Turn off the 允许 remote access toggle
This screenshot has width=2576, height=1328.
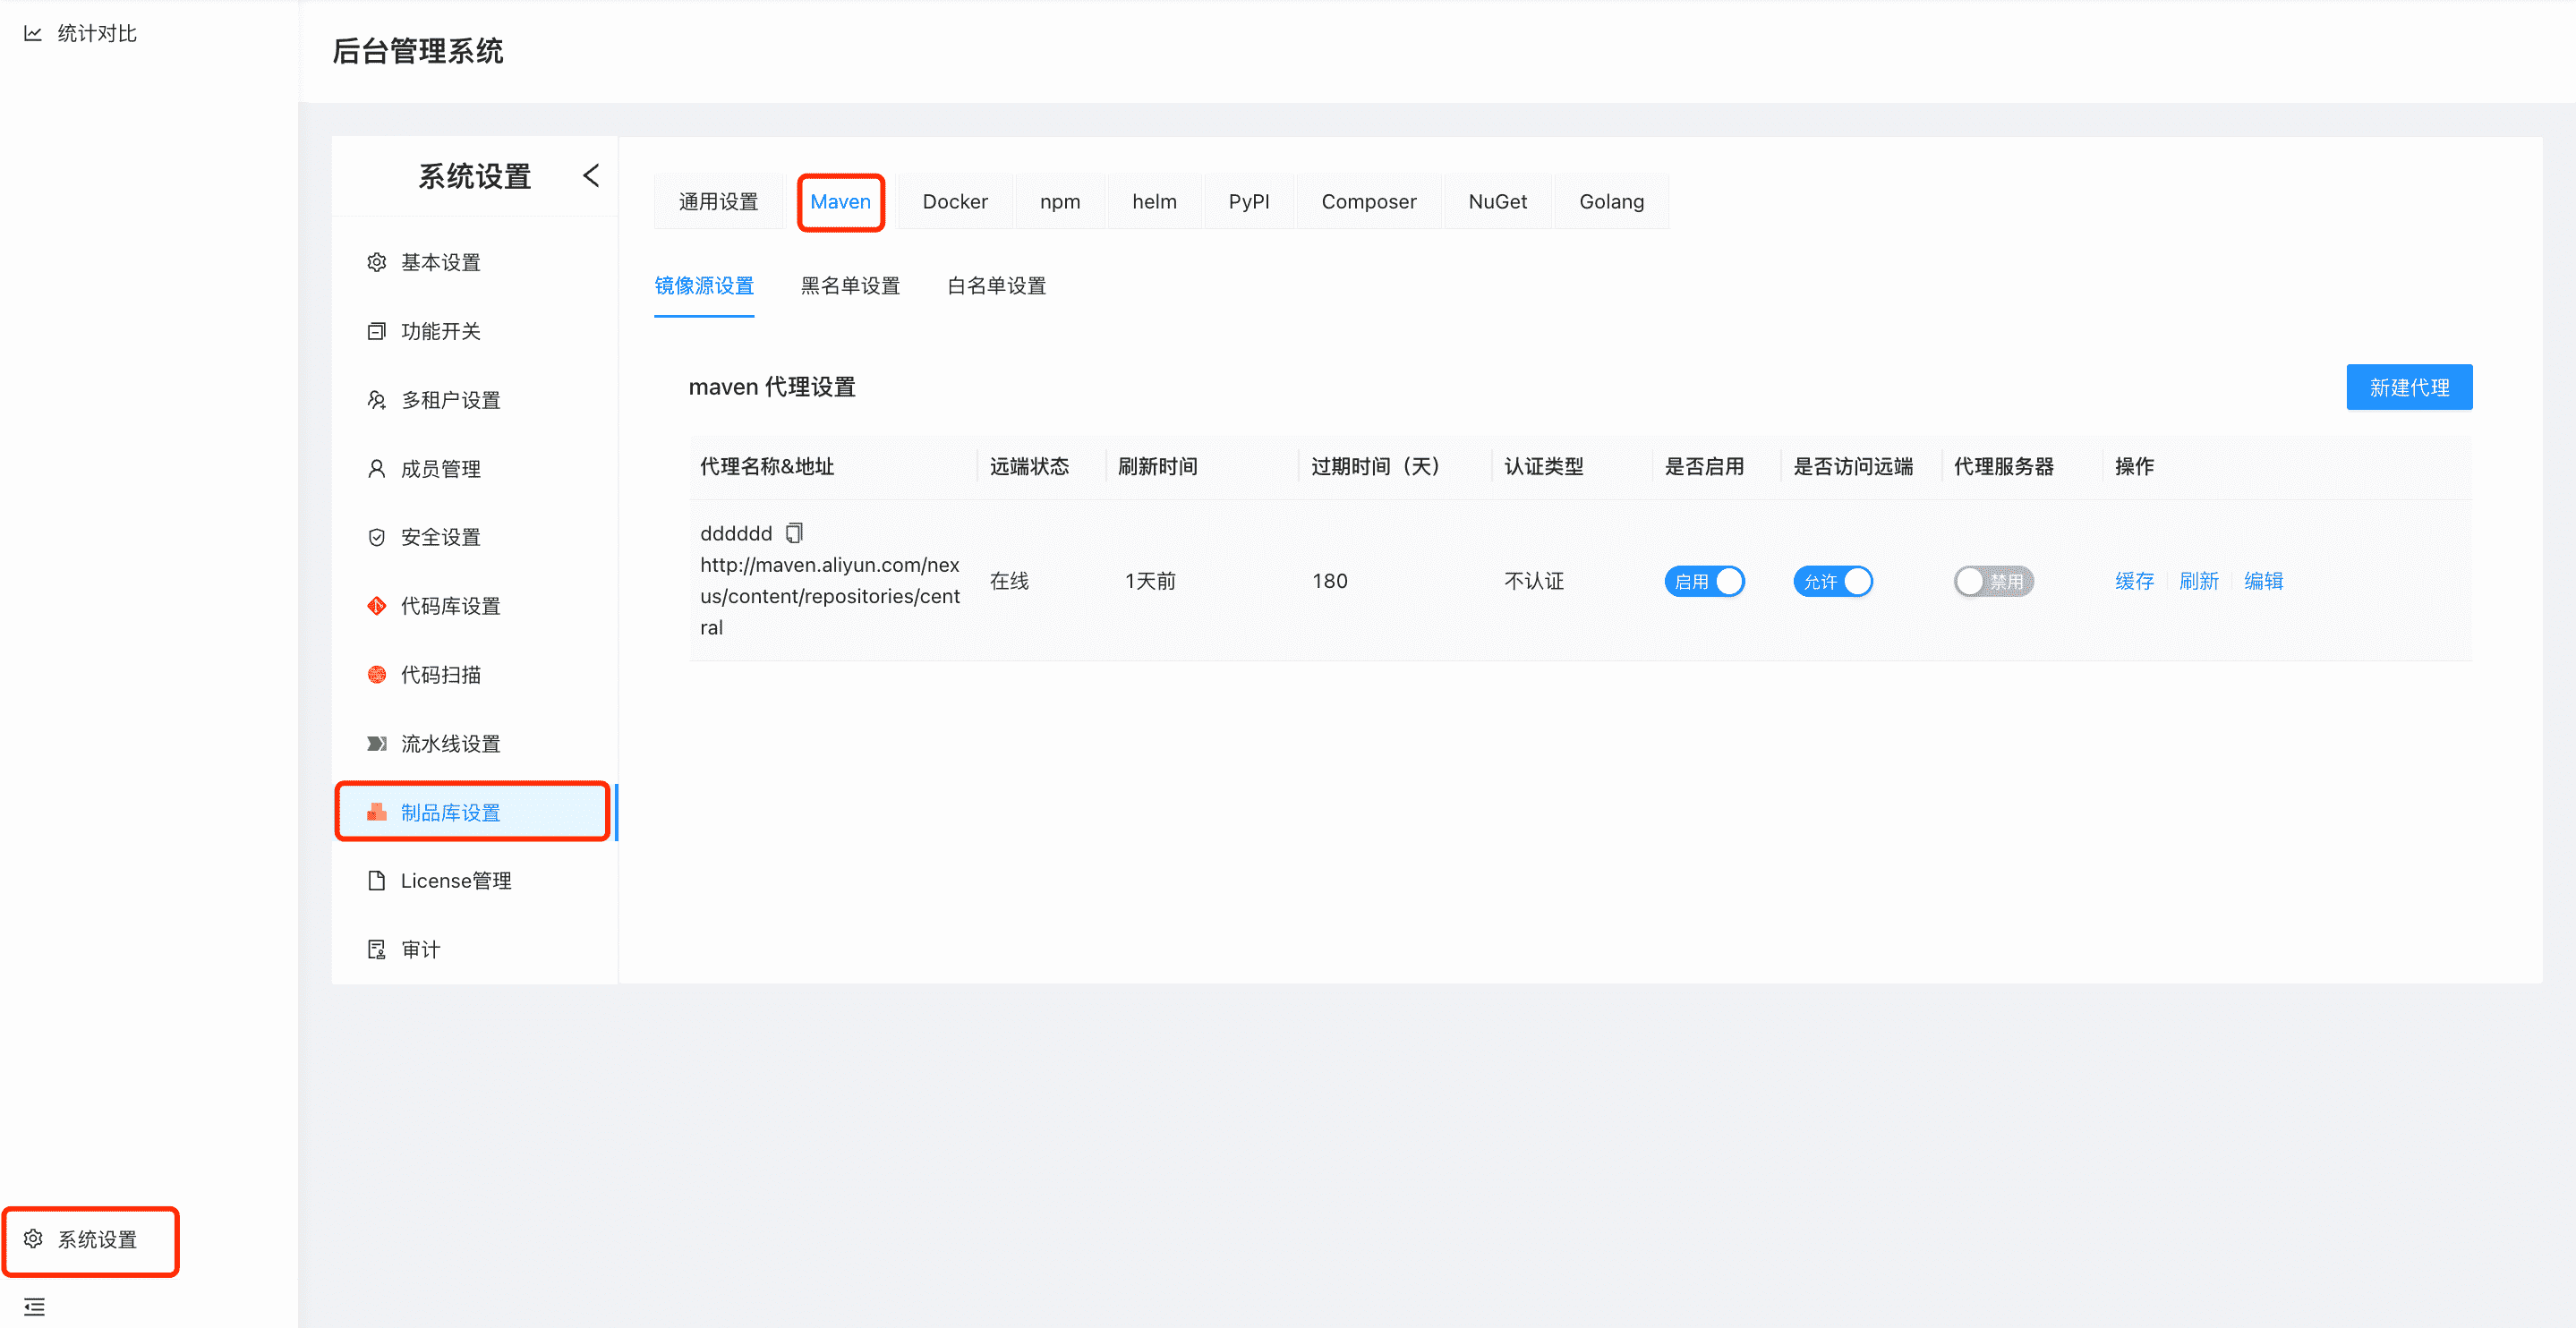point(1833,581)
